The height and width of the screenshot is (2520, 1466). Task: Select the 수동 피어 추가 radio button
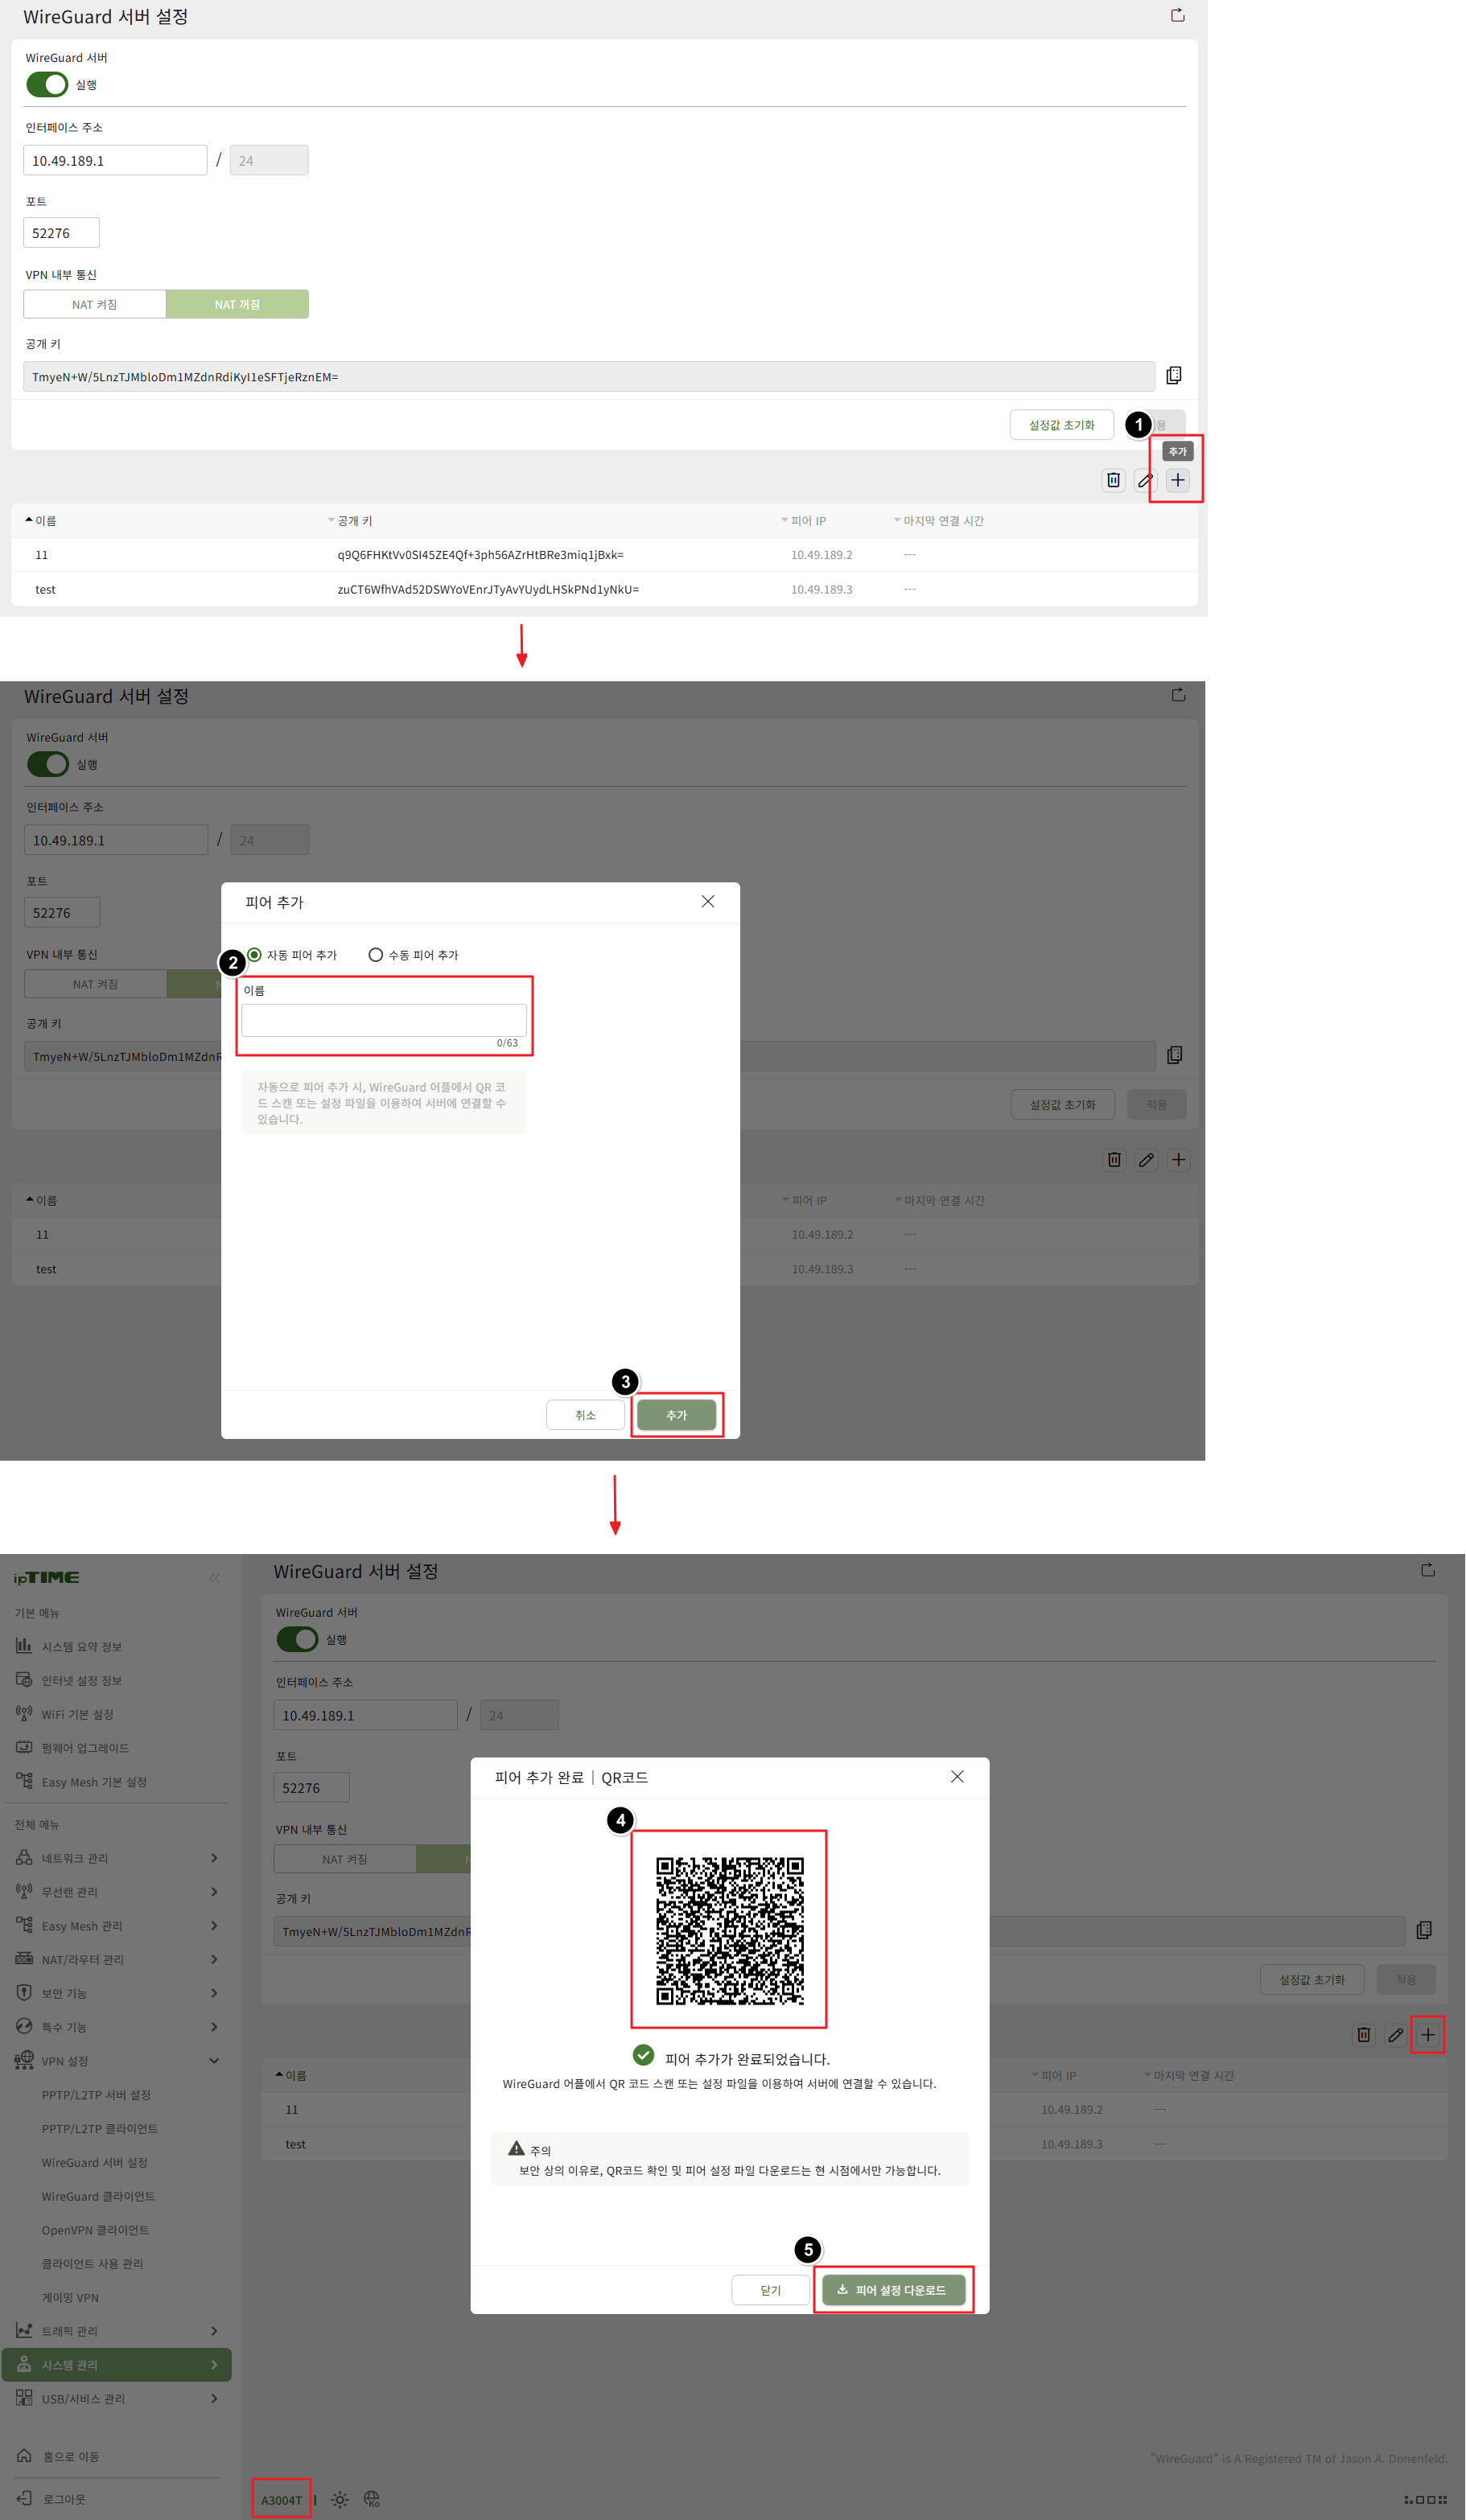point(376,954)
